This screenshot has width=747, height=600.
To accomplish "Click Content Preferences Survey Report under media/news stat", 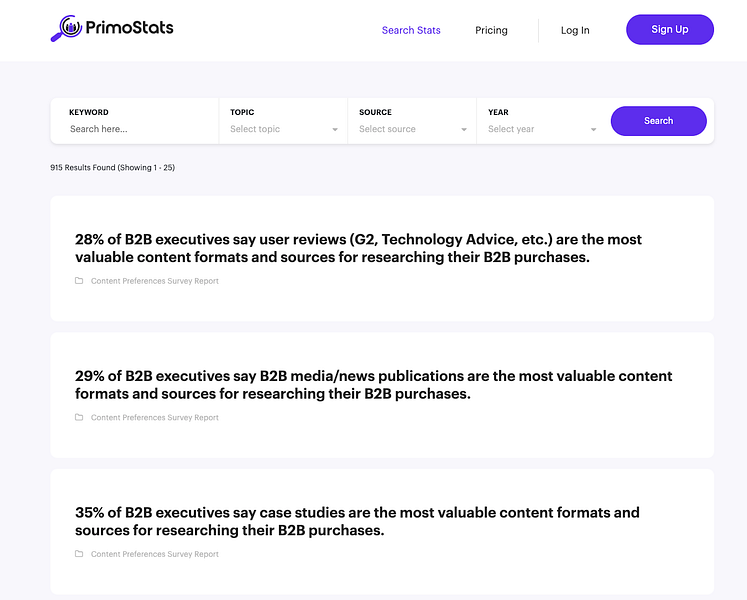I will [x=155, y=418].
